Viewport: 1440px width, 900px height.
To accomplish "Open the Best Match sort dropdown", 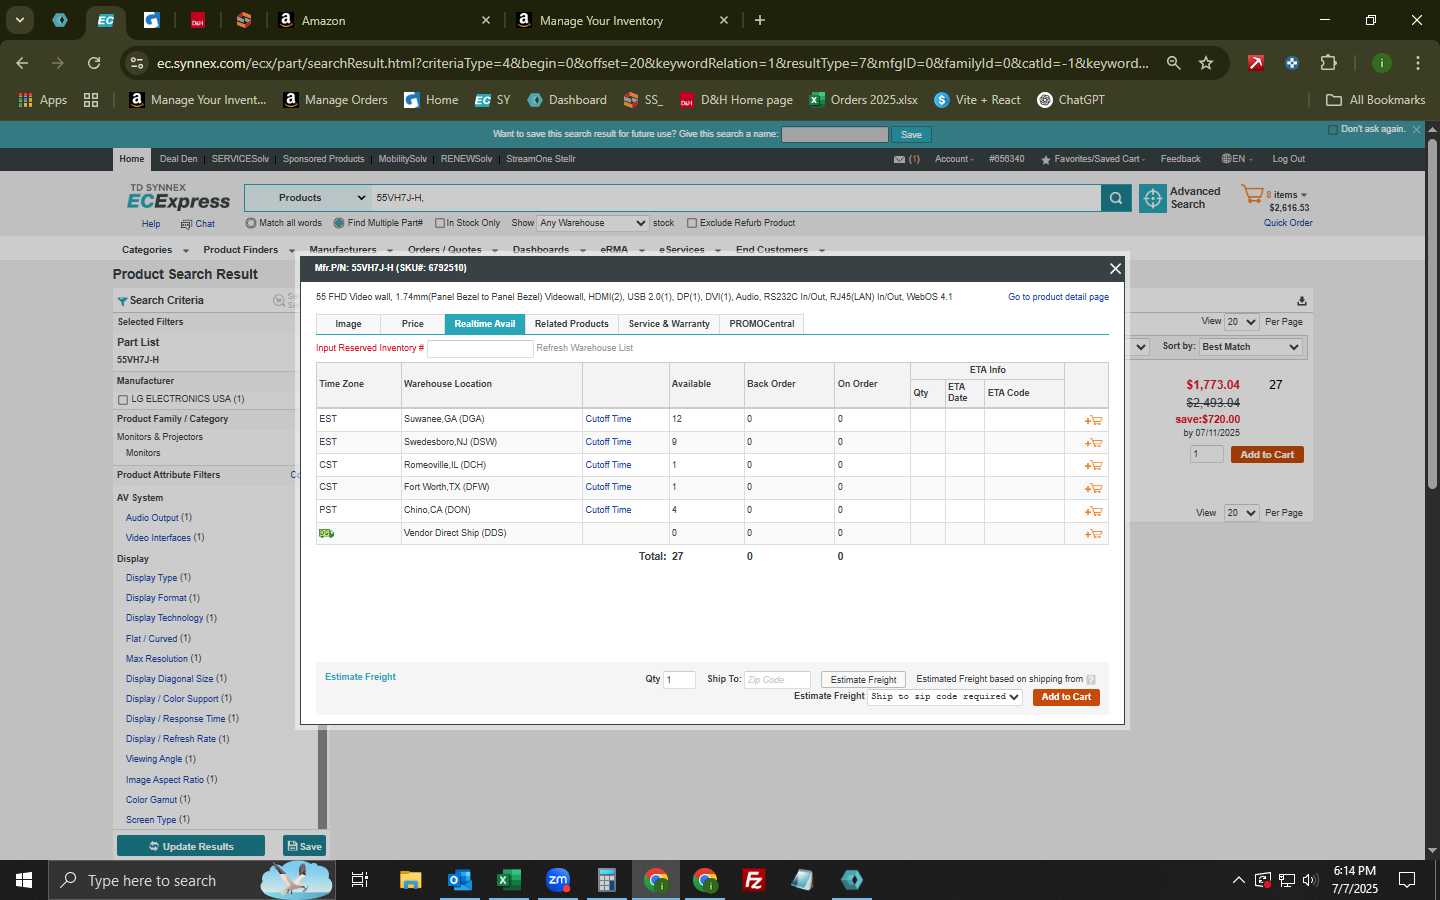I will tap(1250, 347).
